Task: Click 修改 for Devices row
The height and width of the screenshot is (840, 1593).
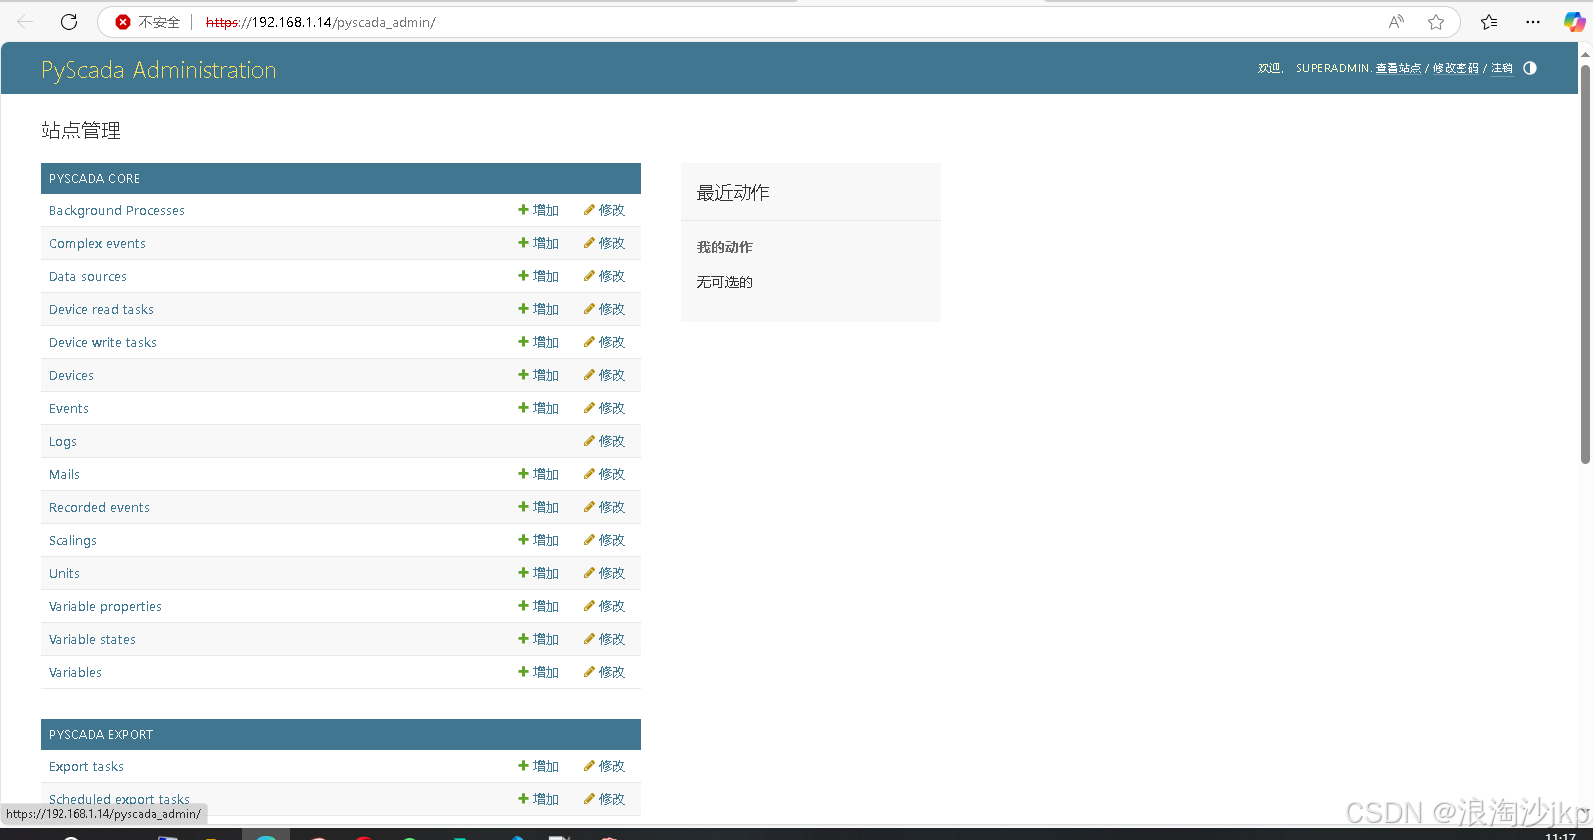Action: pos(604,375)
